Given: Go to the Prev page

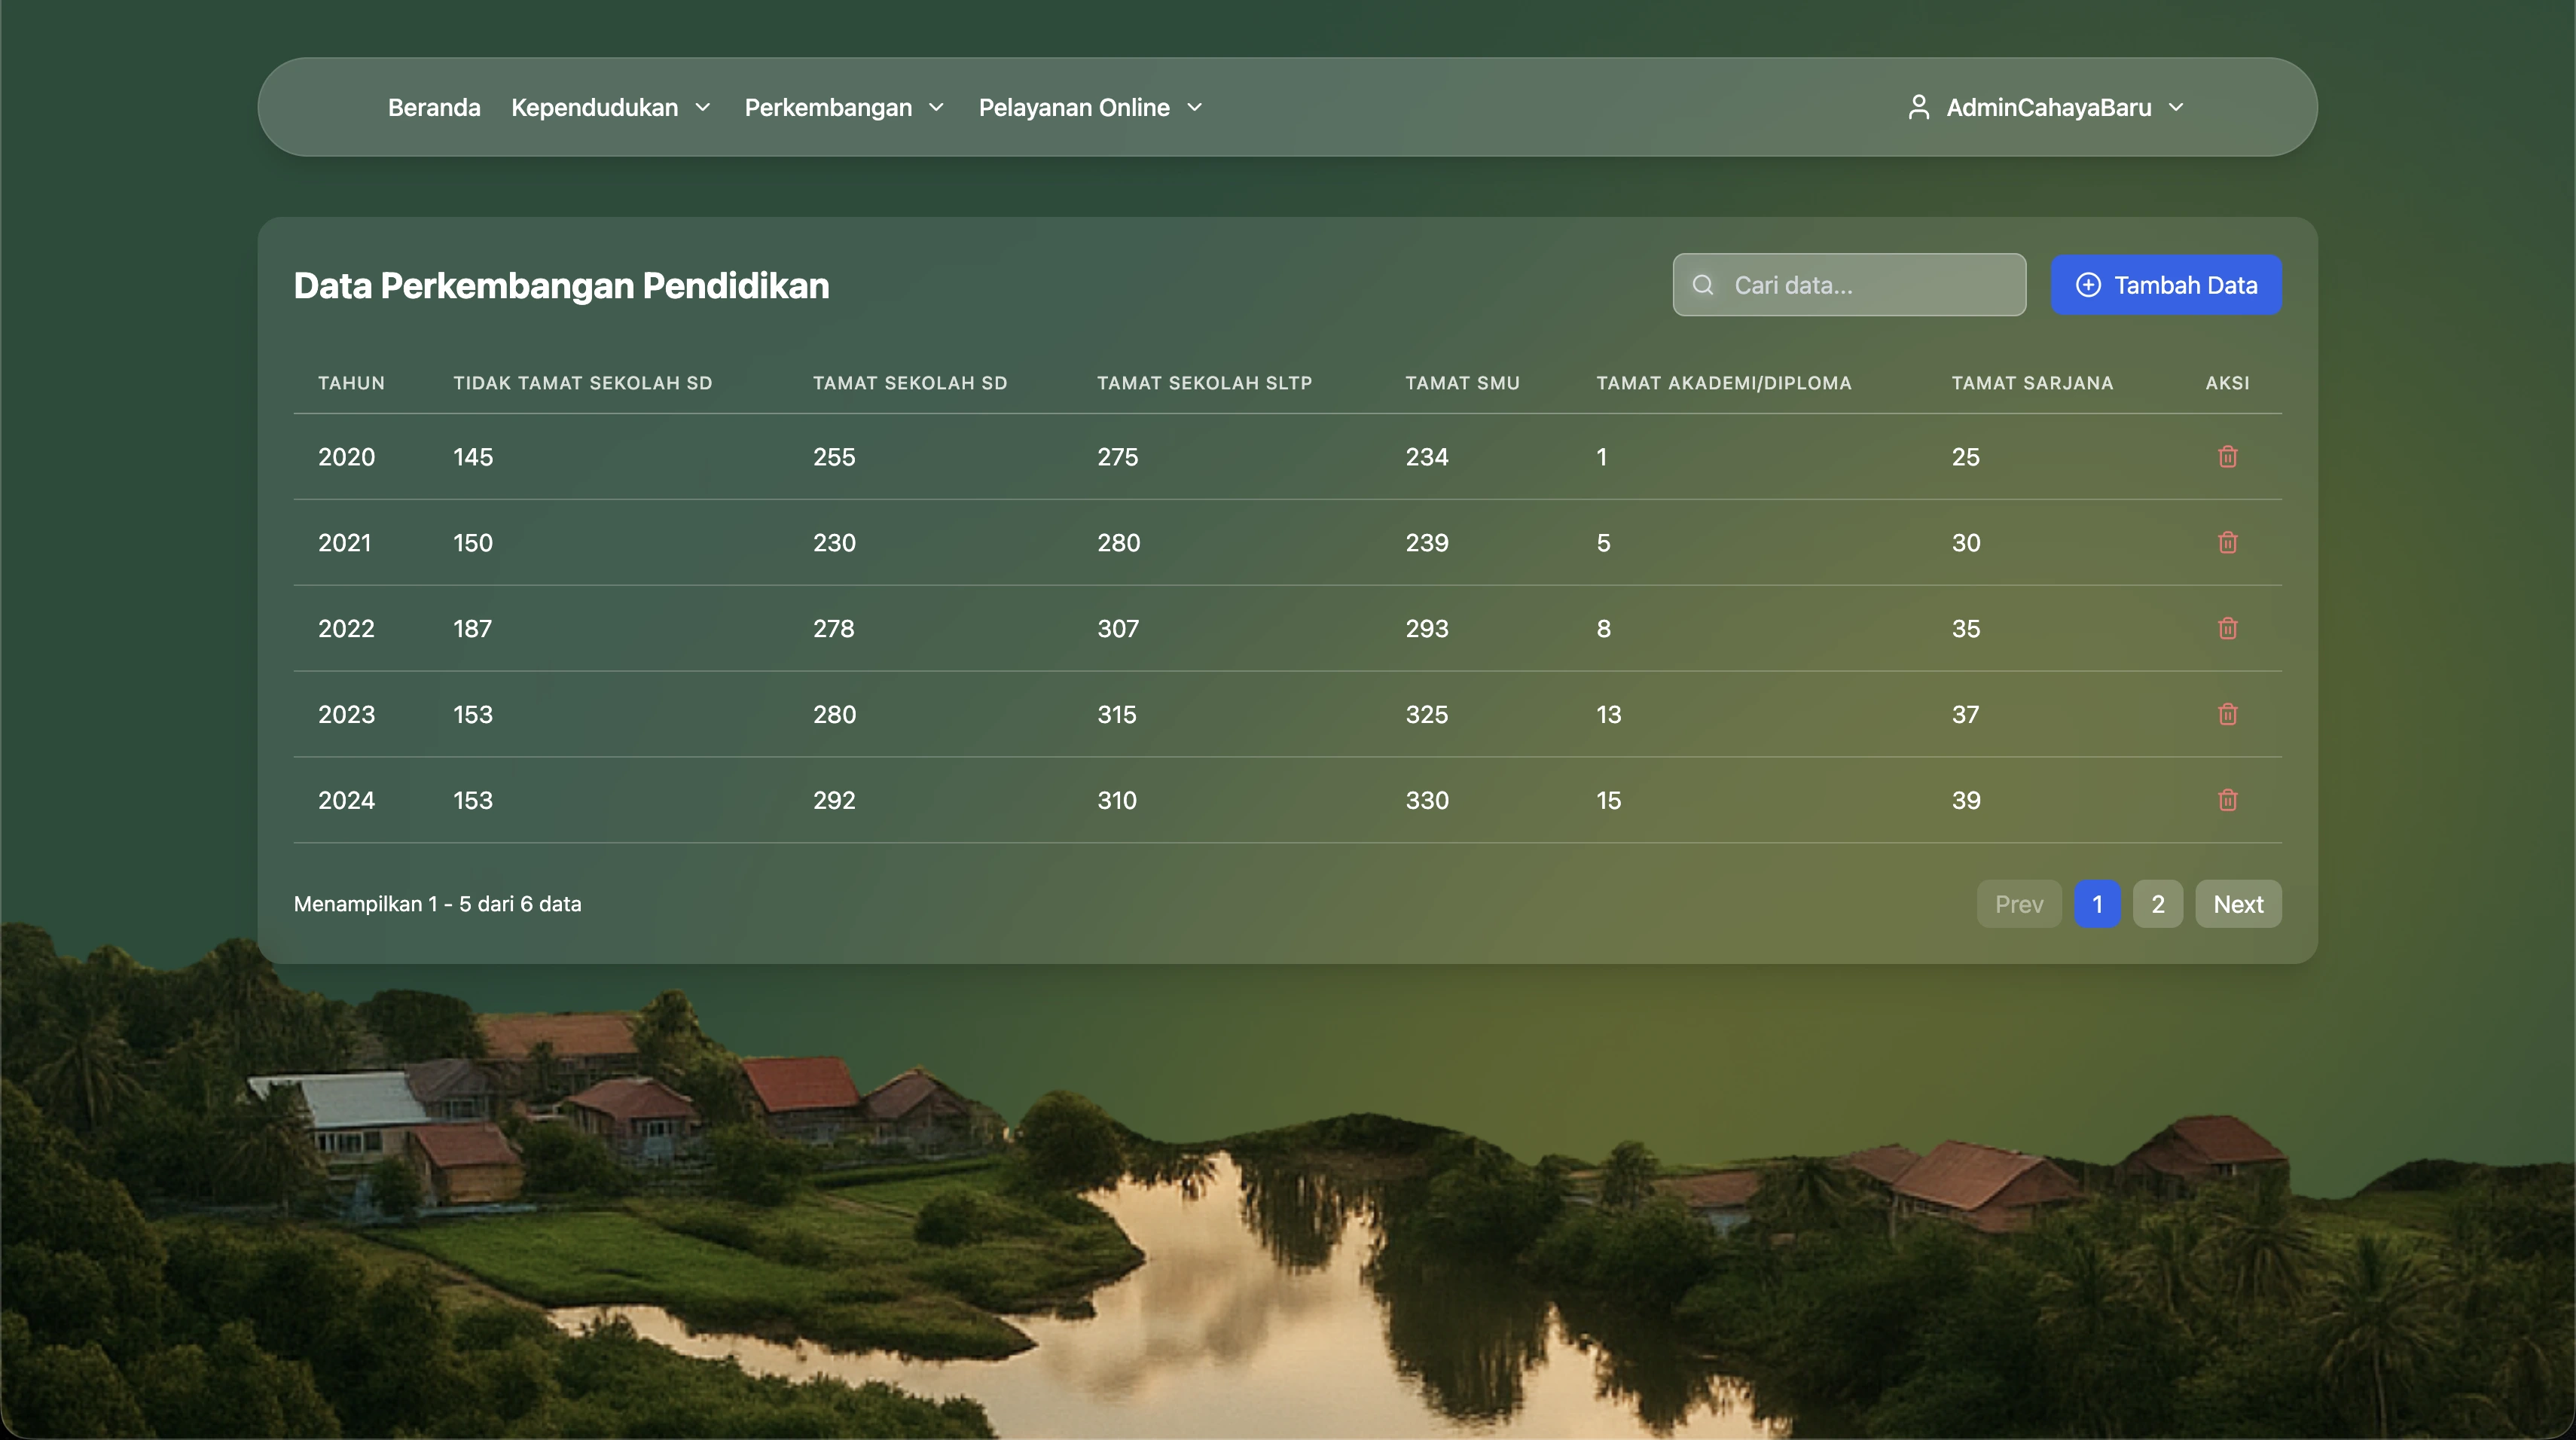Looking at the screenshot, I should pos(2019,904).
